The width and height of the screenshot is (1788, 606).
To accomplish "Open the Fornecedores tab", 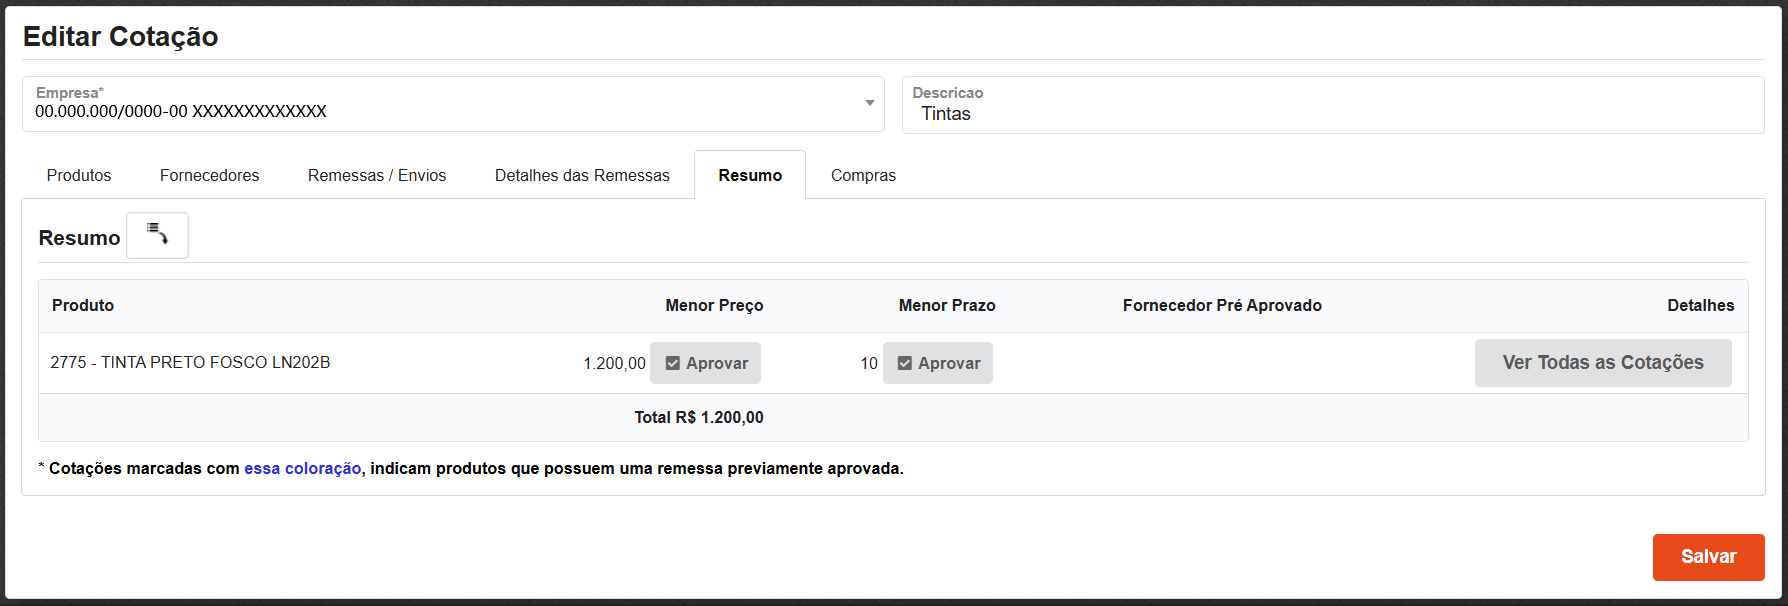I will 209,175.
